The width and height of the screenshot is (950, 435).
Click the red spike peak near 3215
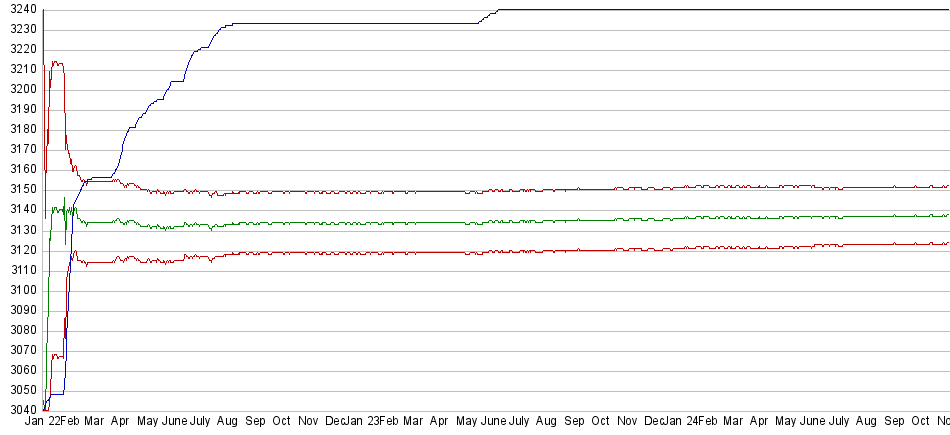point(57,63)
